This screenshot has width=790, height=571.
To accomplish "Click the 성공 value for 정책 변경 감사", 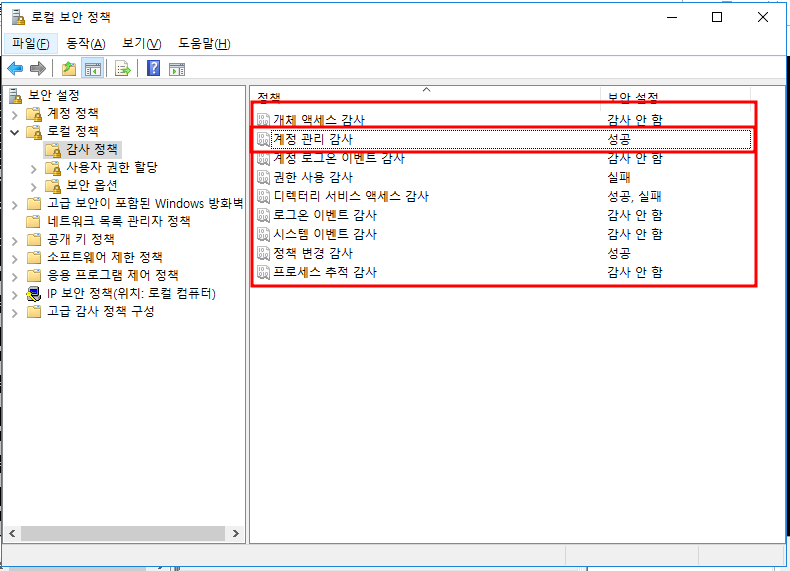I will 619,253.
